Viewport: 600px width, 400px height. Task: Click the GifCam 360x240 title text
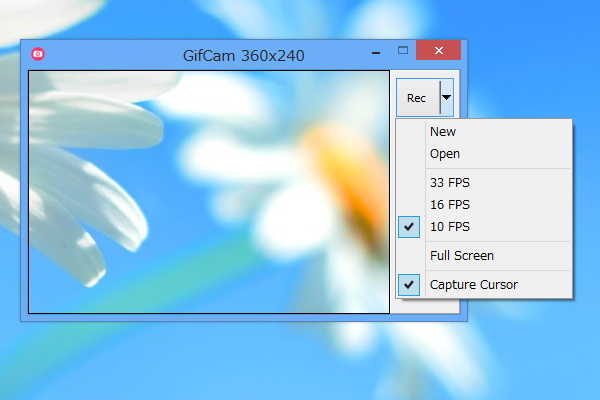[244, 56]
